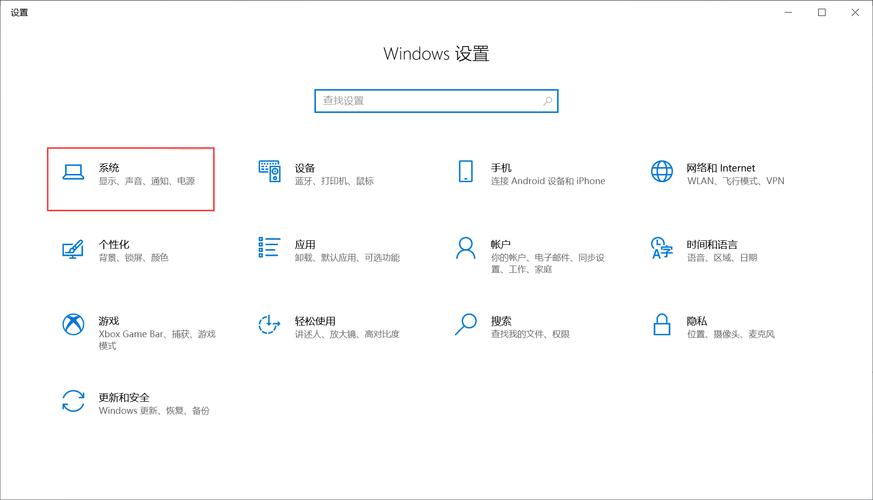Screen dimensions: 873x500
Task: Minimize the 设置 window
Action: click(788, 12)
